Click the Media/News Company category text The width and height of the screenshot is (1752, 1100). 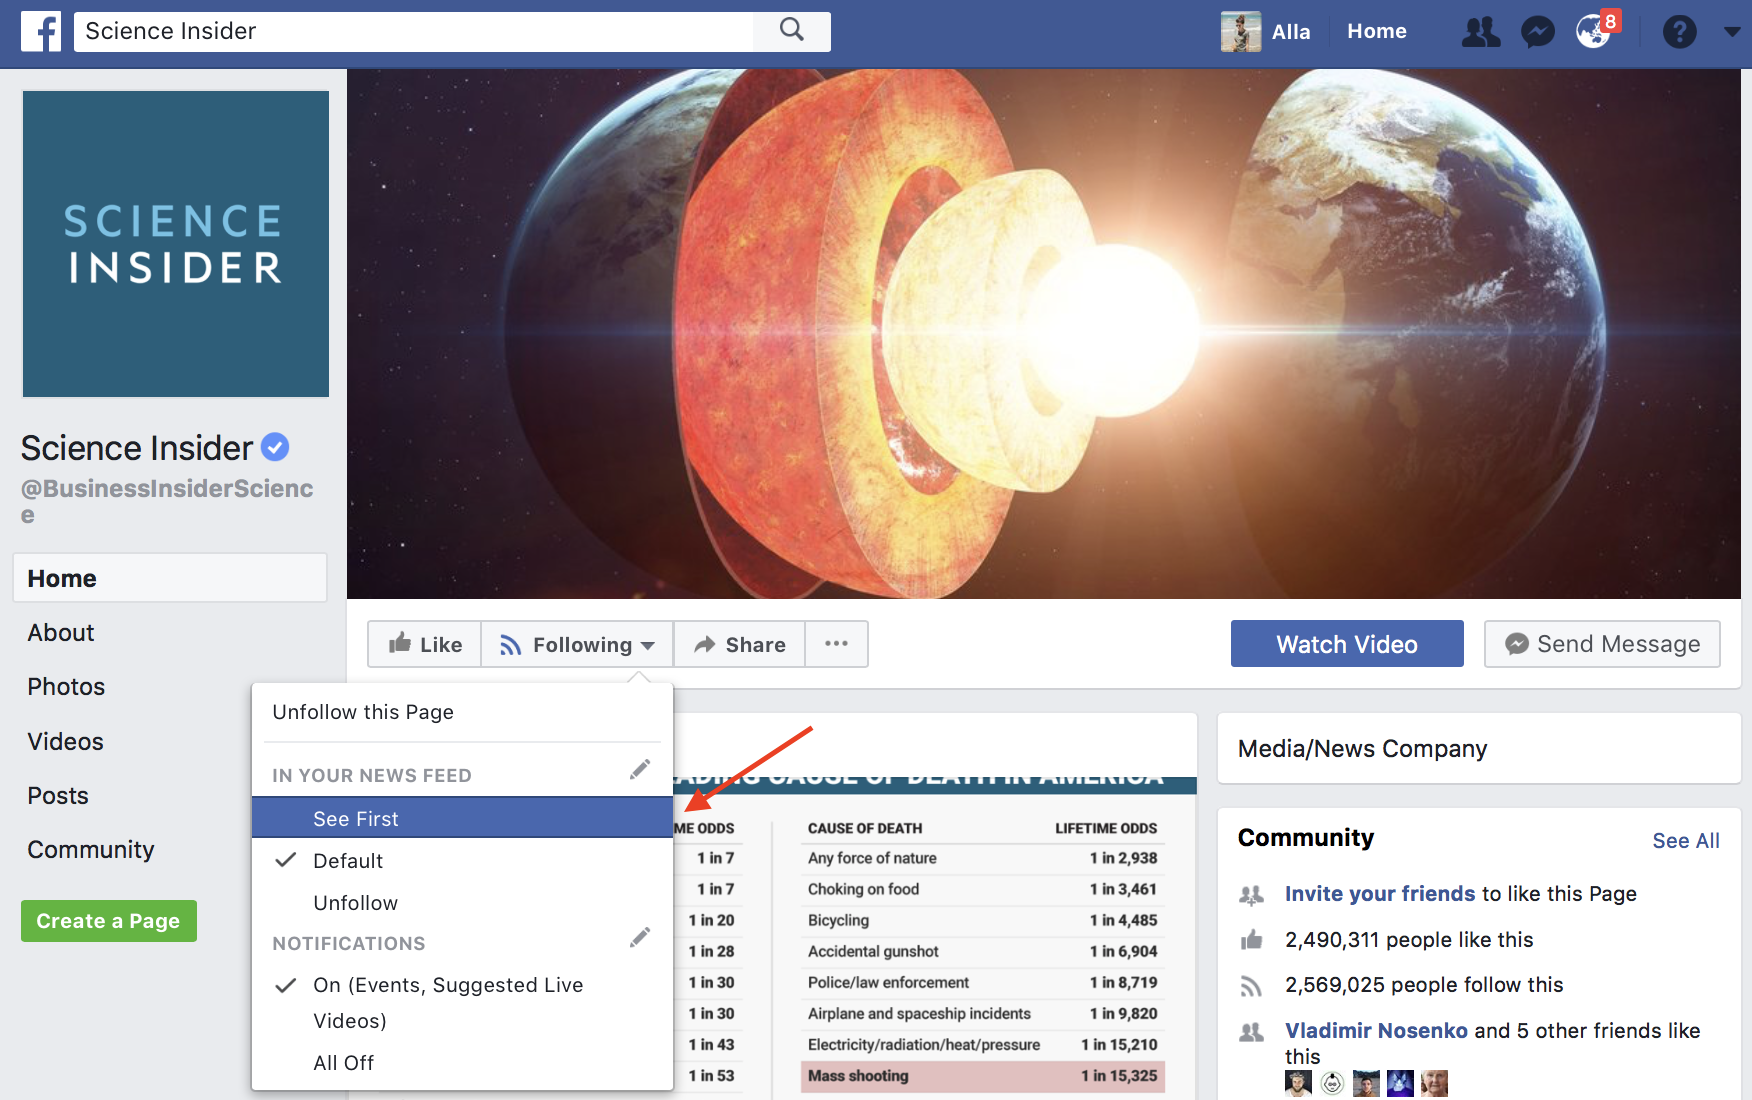[1362, 749]
